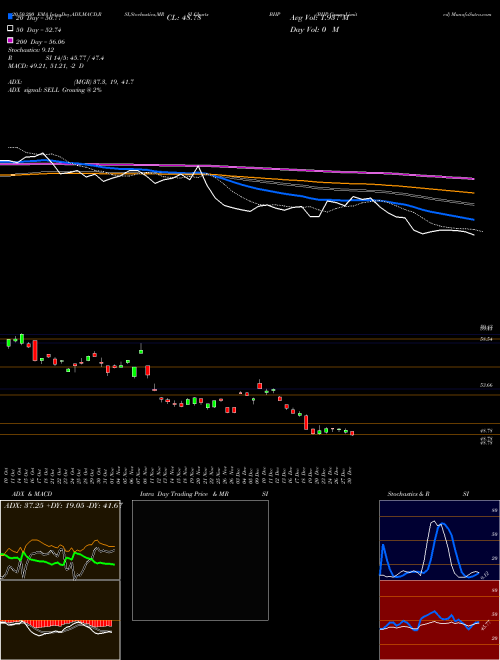The width and height of the screenshot is (500, 660).
Task: Click the 53.66 price axis label
Action: click(x=487, y=385)
